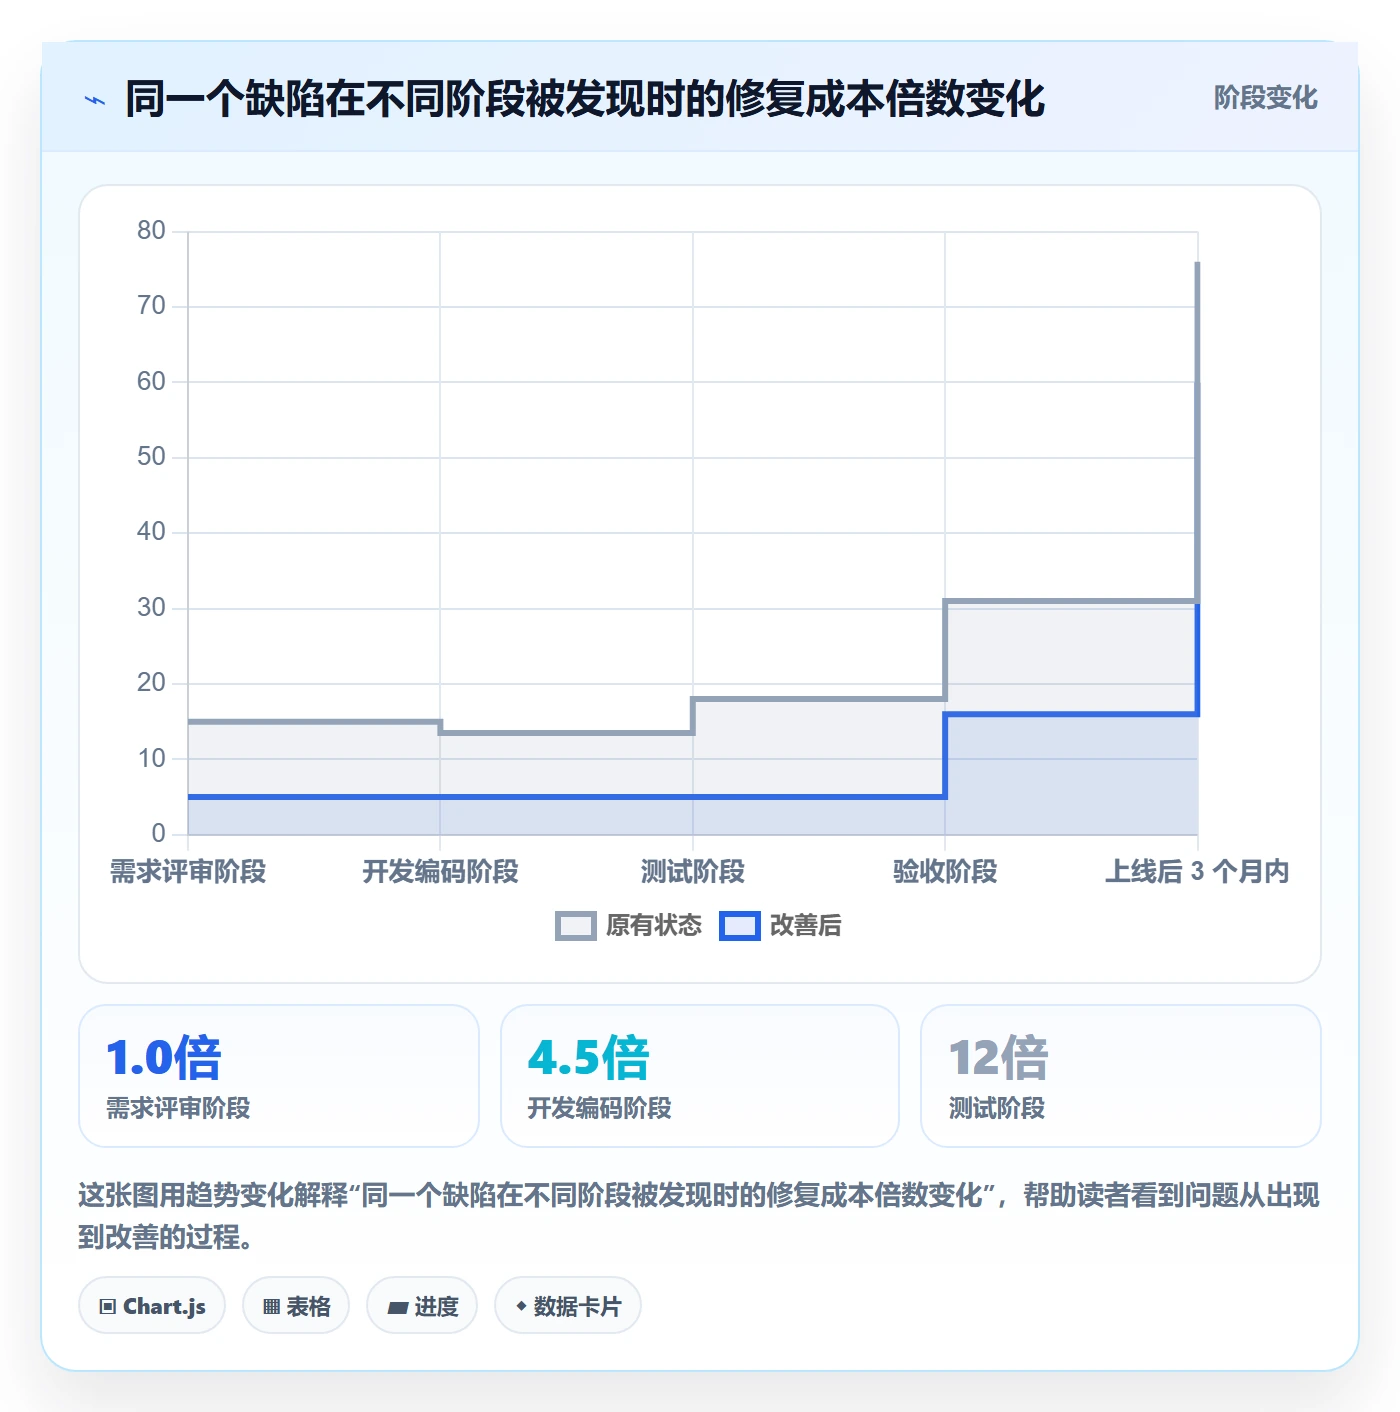Click the chart title 同一个缺陷在不同阶段被发现时的修复成本倍数变化
Viewport: 1400px width, 1412px height.
tap(585, 99)
